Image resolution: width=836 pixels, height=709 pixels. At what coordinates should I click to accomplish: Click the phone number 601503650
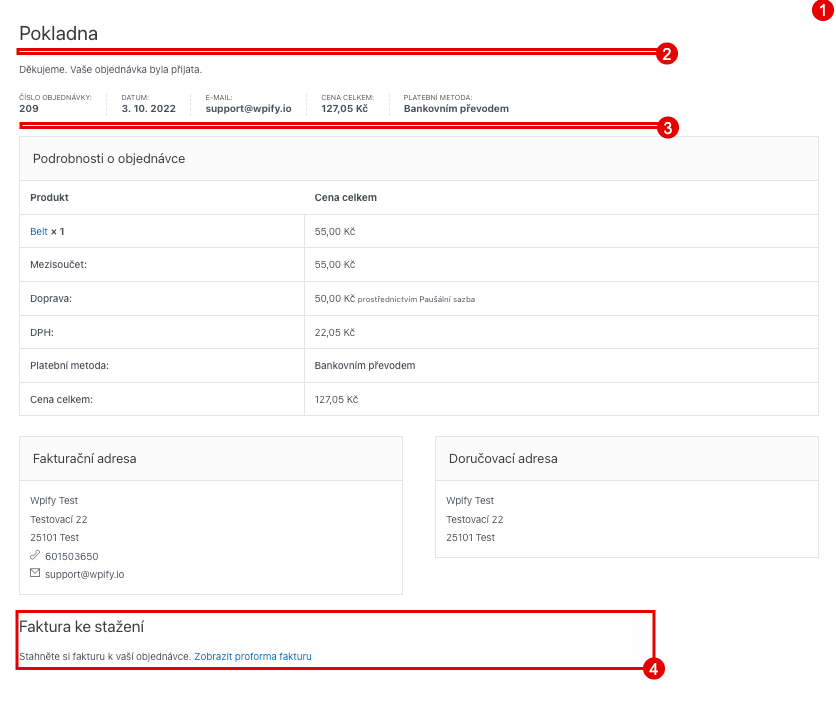pos(71,556)
